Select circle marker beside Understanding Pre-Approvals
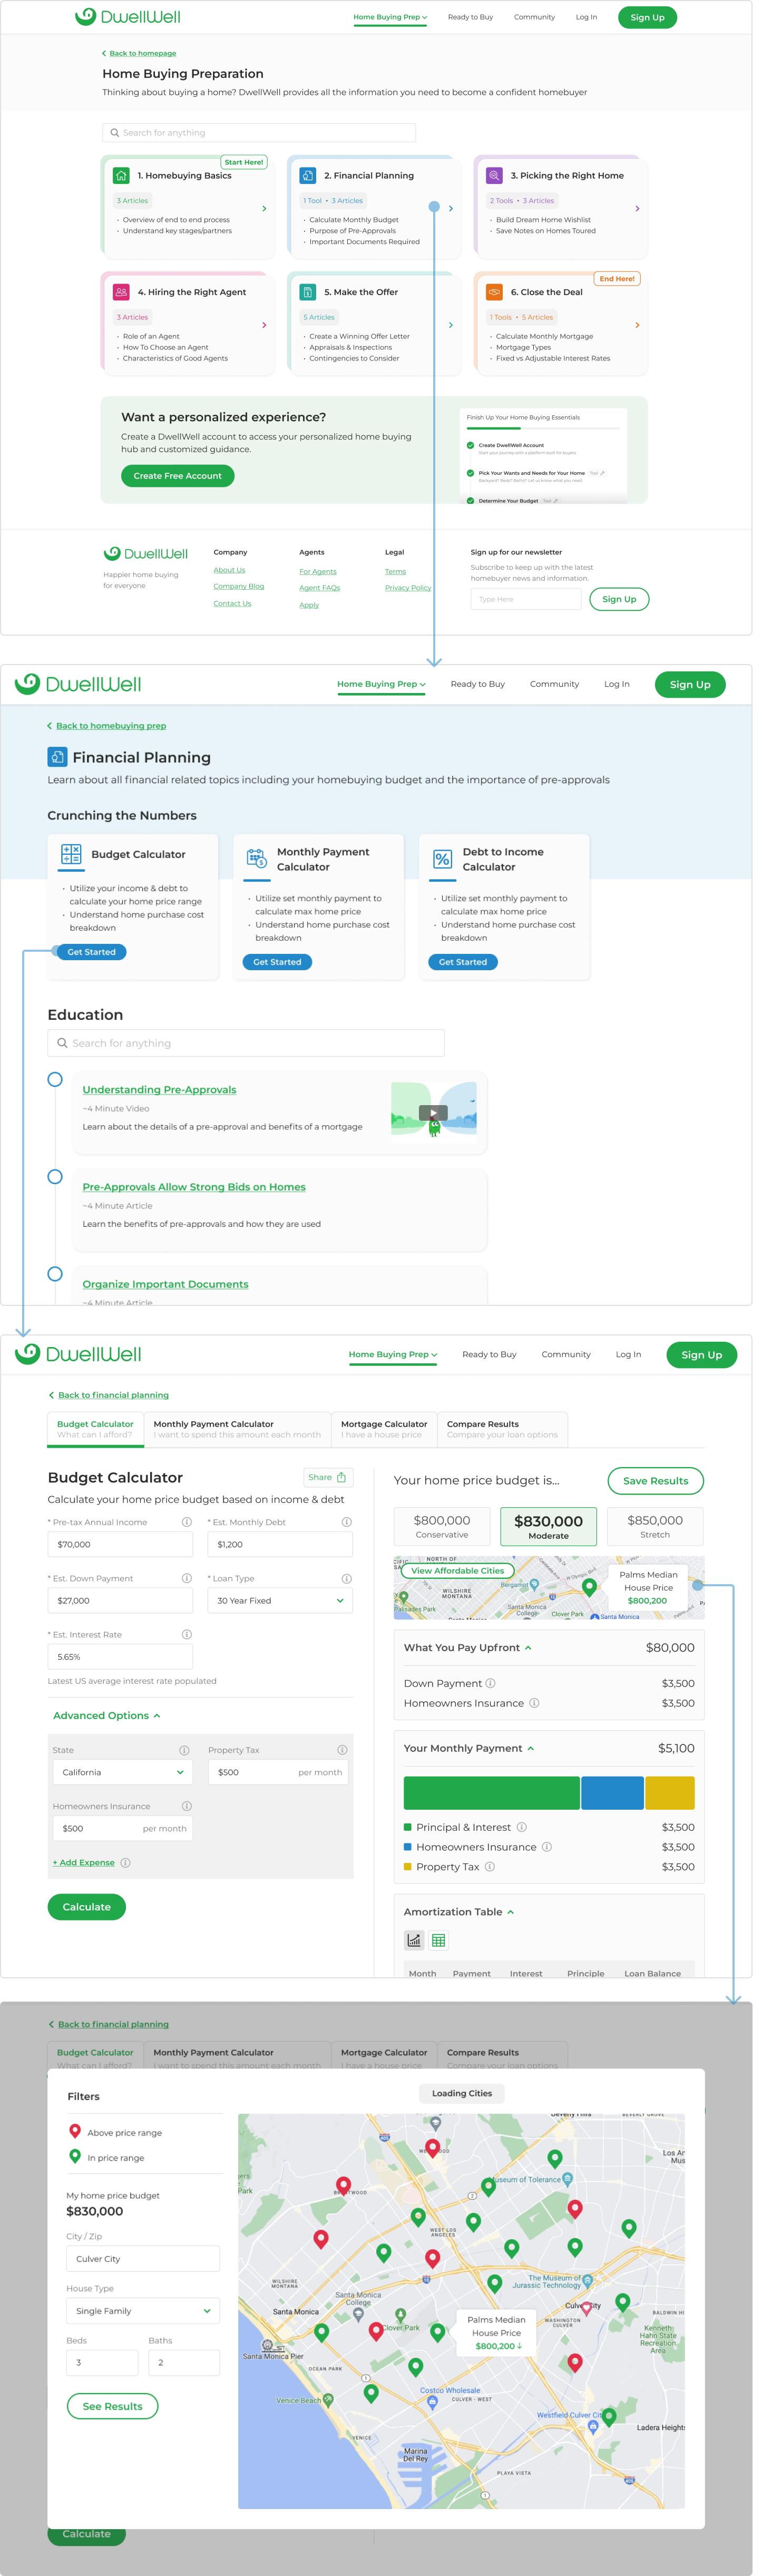Image resolution: width=762 pixels, height=2576 pixels. pos(55,1080)
